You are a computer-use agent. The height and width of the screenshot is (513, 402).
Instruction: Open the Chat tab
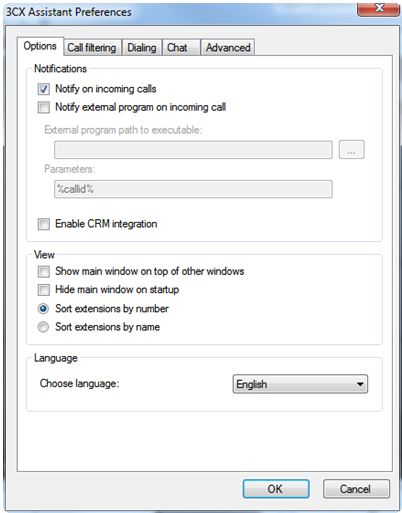tap(181, 48)
